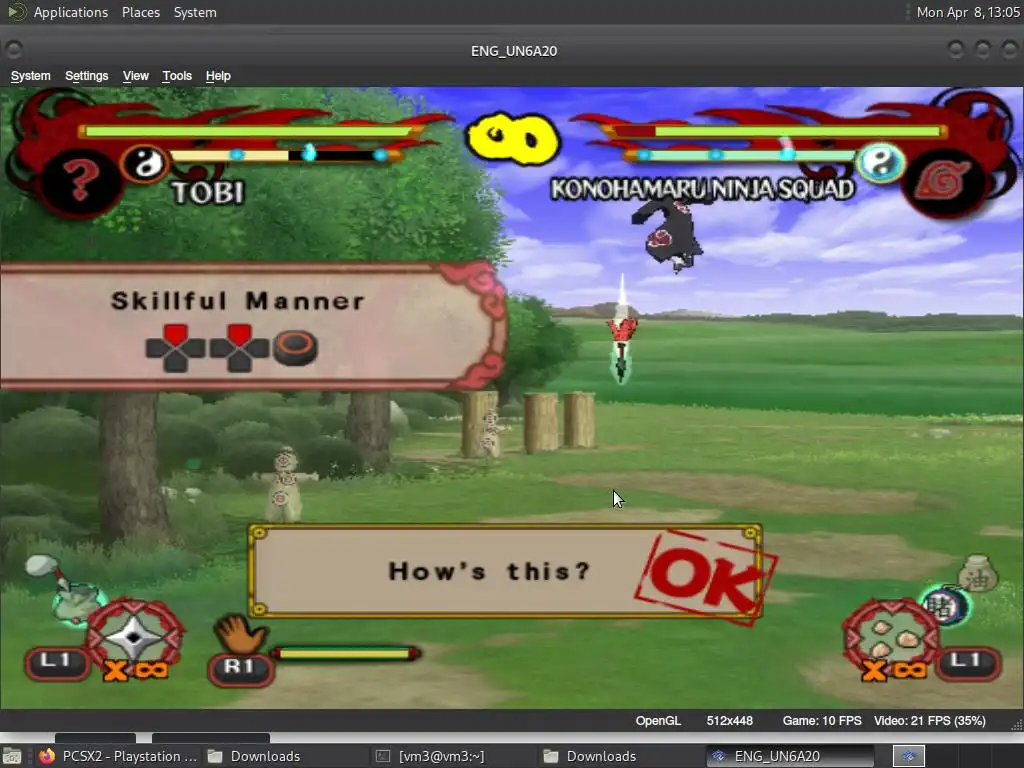1024x768 pixels.
Task: Click the Applications menu logo icon
Action: (x=16, y=12)
